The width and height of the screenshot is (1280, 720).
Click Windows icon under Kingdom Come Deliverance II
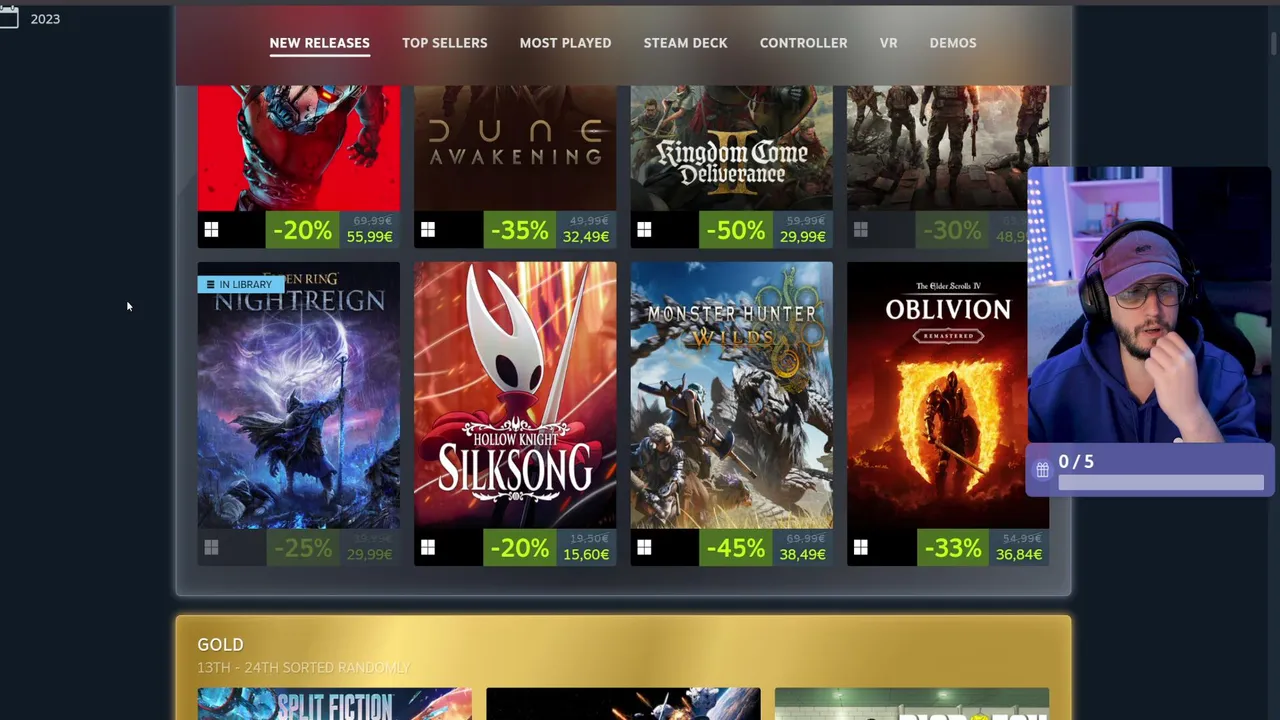pos(644,230)
